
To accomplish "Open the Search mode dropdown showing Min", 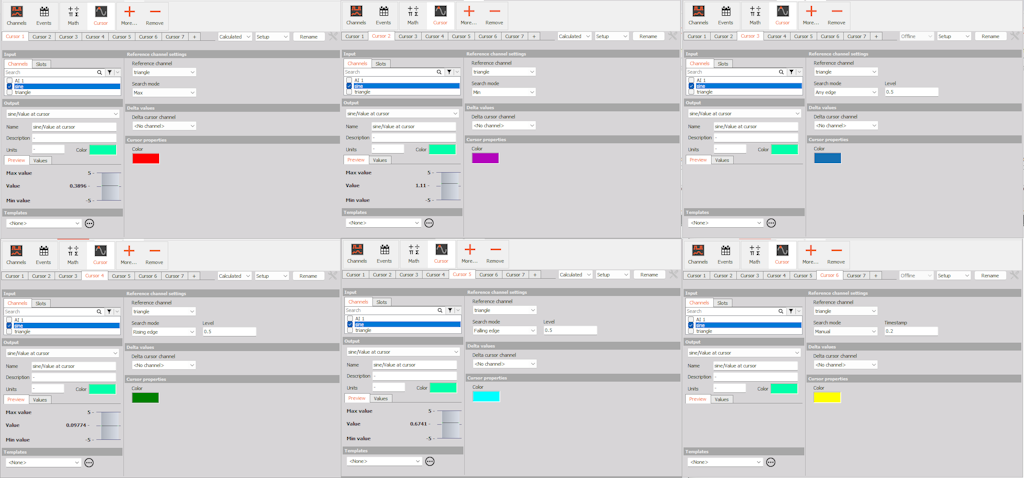I will (x=504, y=93).
